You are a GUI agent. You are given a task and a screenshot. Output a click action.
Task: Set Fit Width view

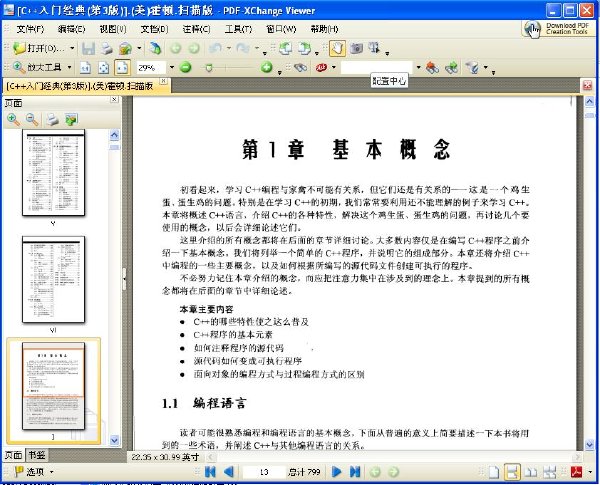[x=122, y=68]
